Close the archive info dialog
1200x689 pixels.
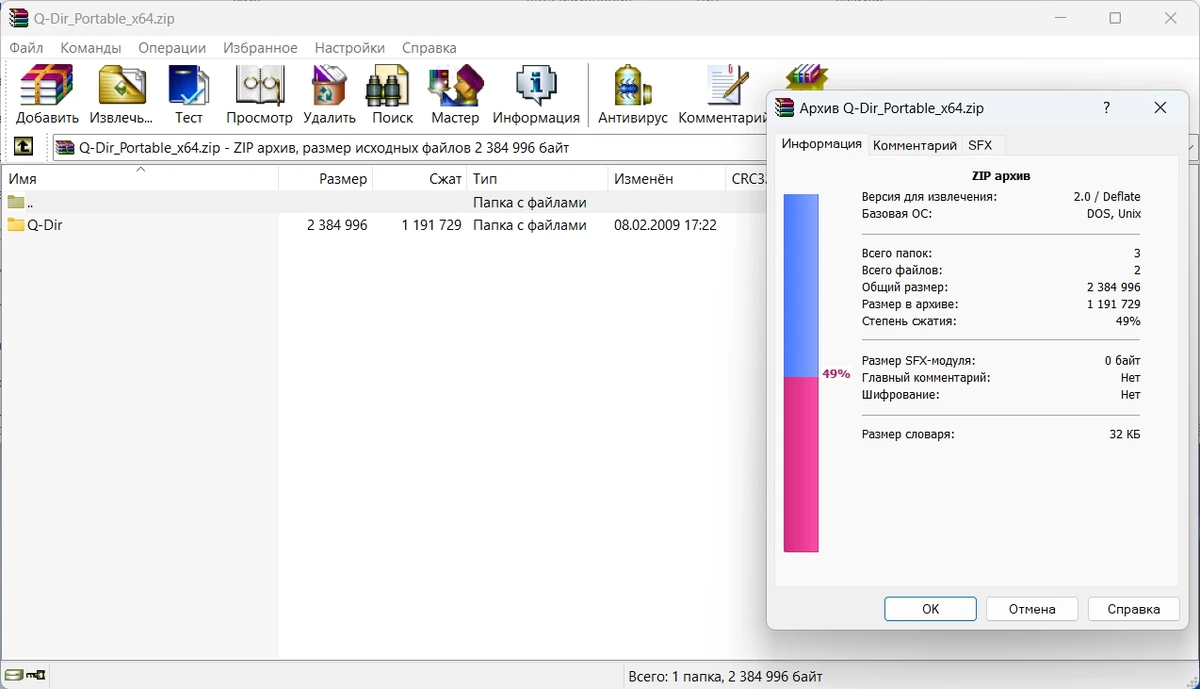[x=1160, y=108]
